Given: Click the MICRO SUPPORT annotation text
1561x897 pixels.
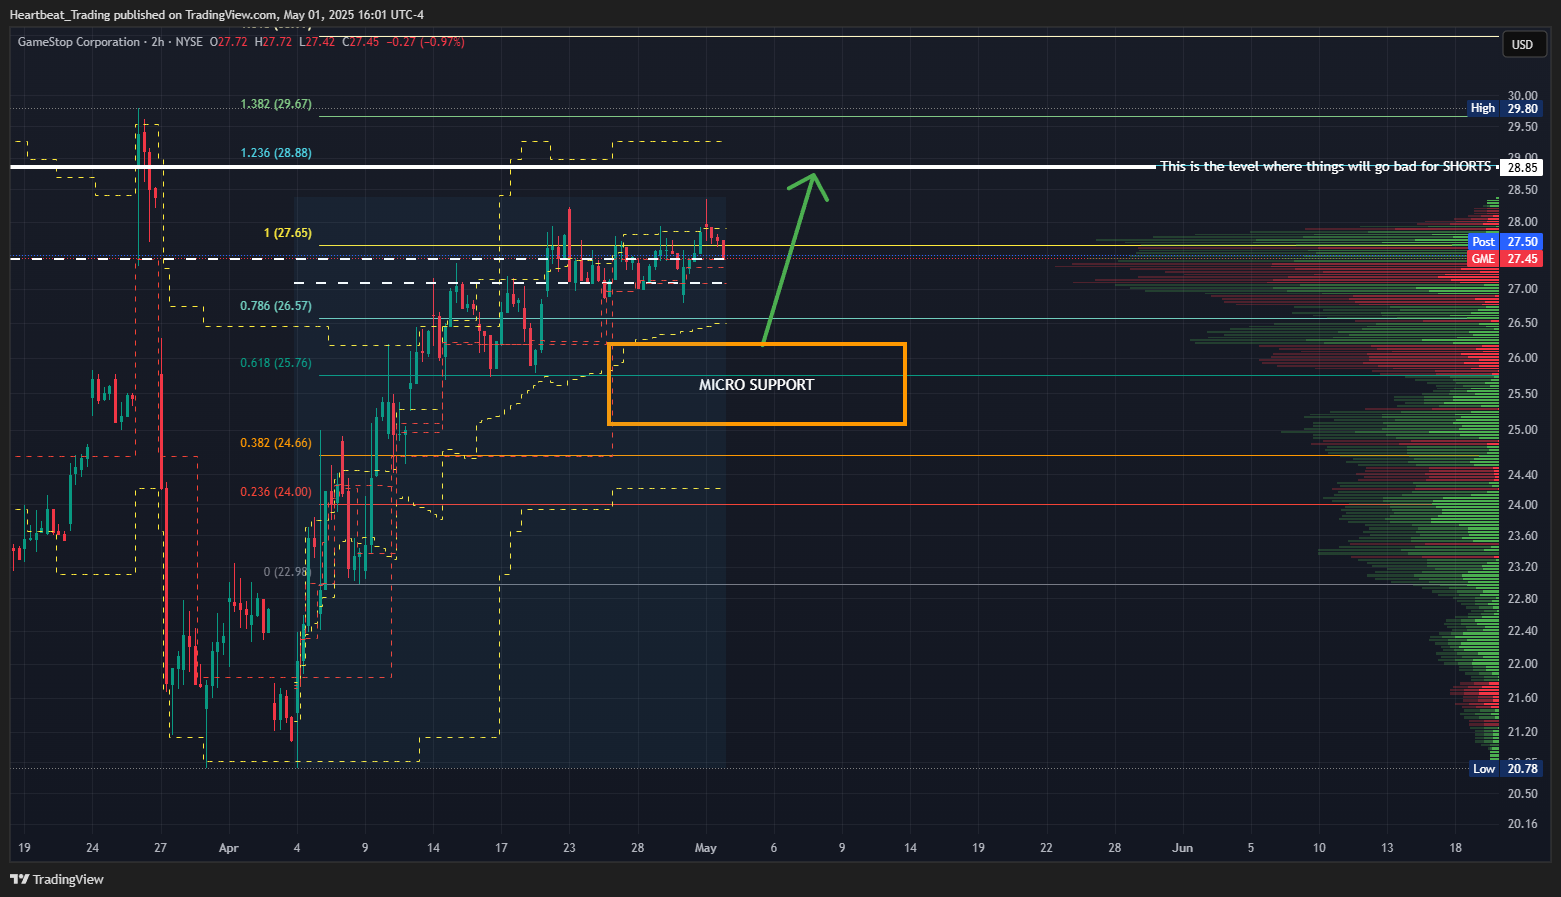Looking at the screenshot, I should click(x=756, y=385).
